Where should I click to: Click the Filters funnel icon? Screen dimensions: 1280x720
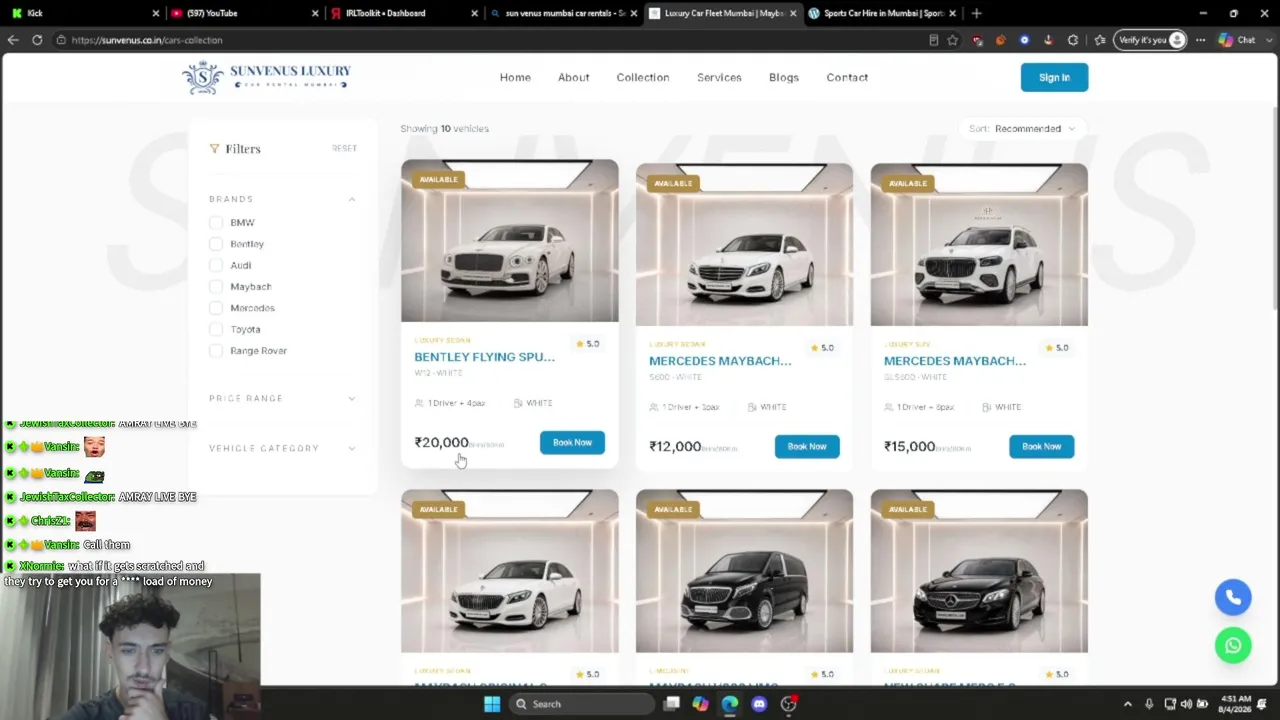pos(214,149)
